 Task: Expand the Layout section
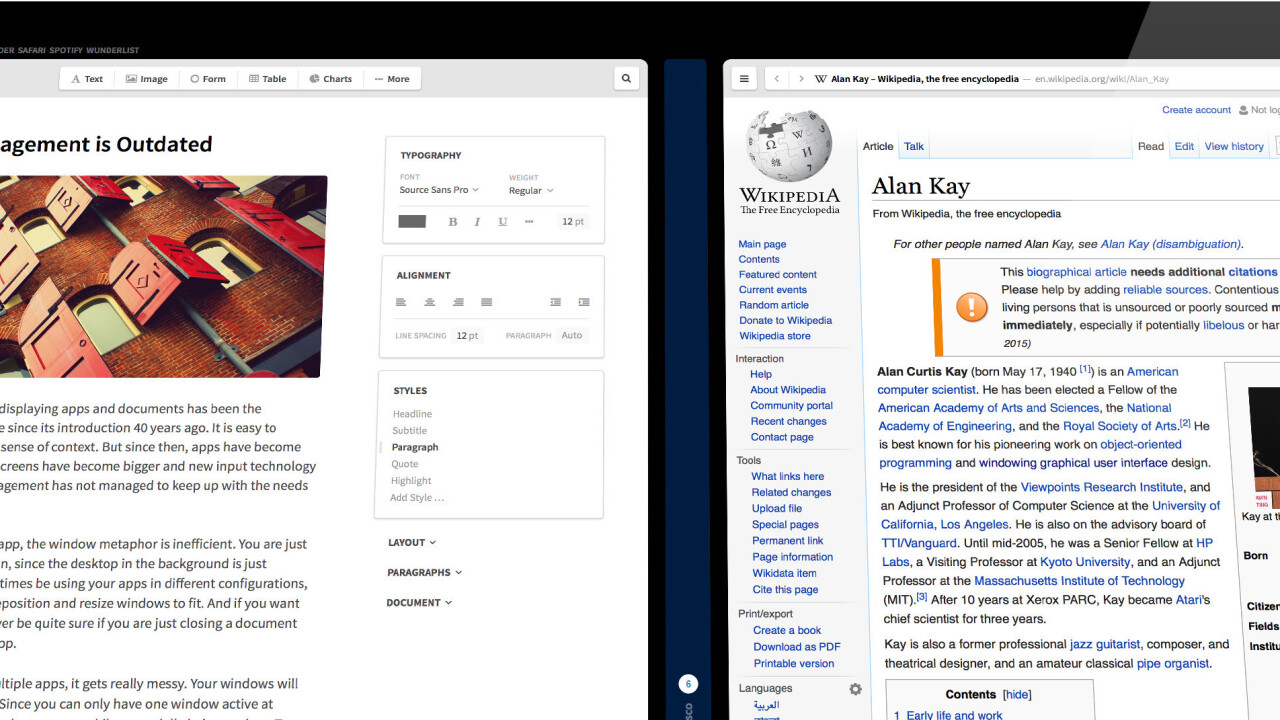[412, 543]
